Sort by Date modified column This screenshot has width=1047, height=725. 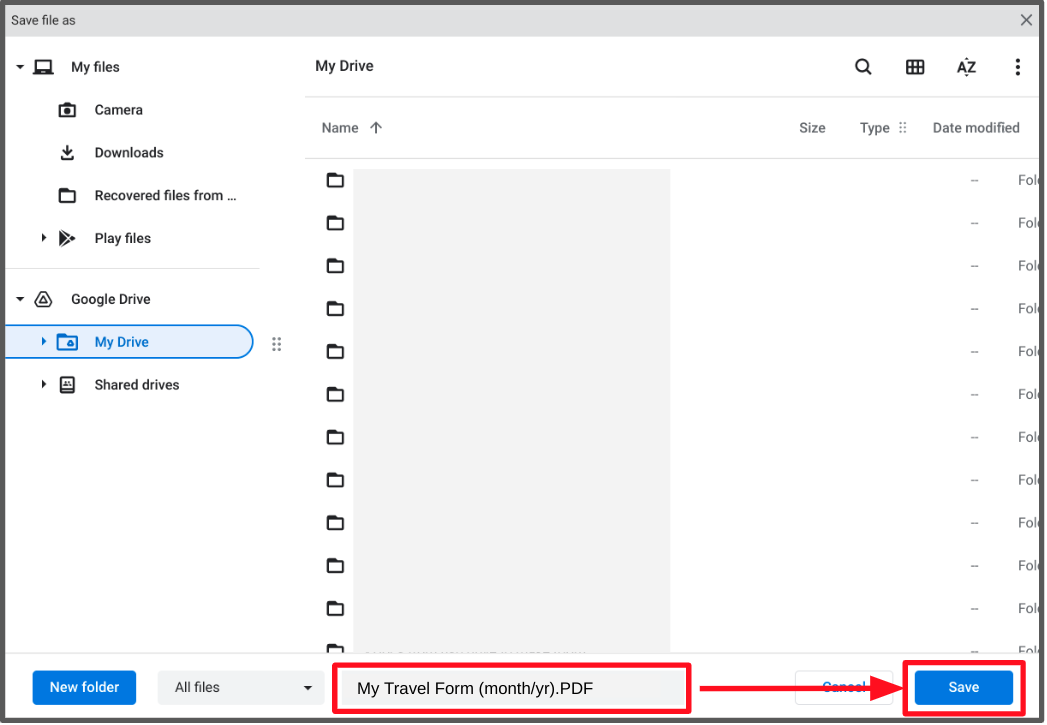(975, 128)
